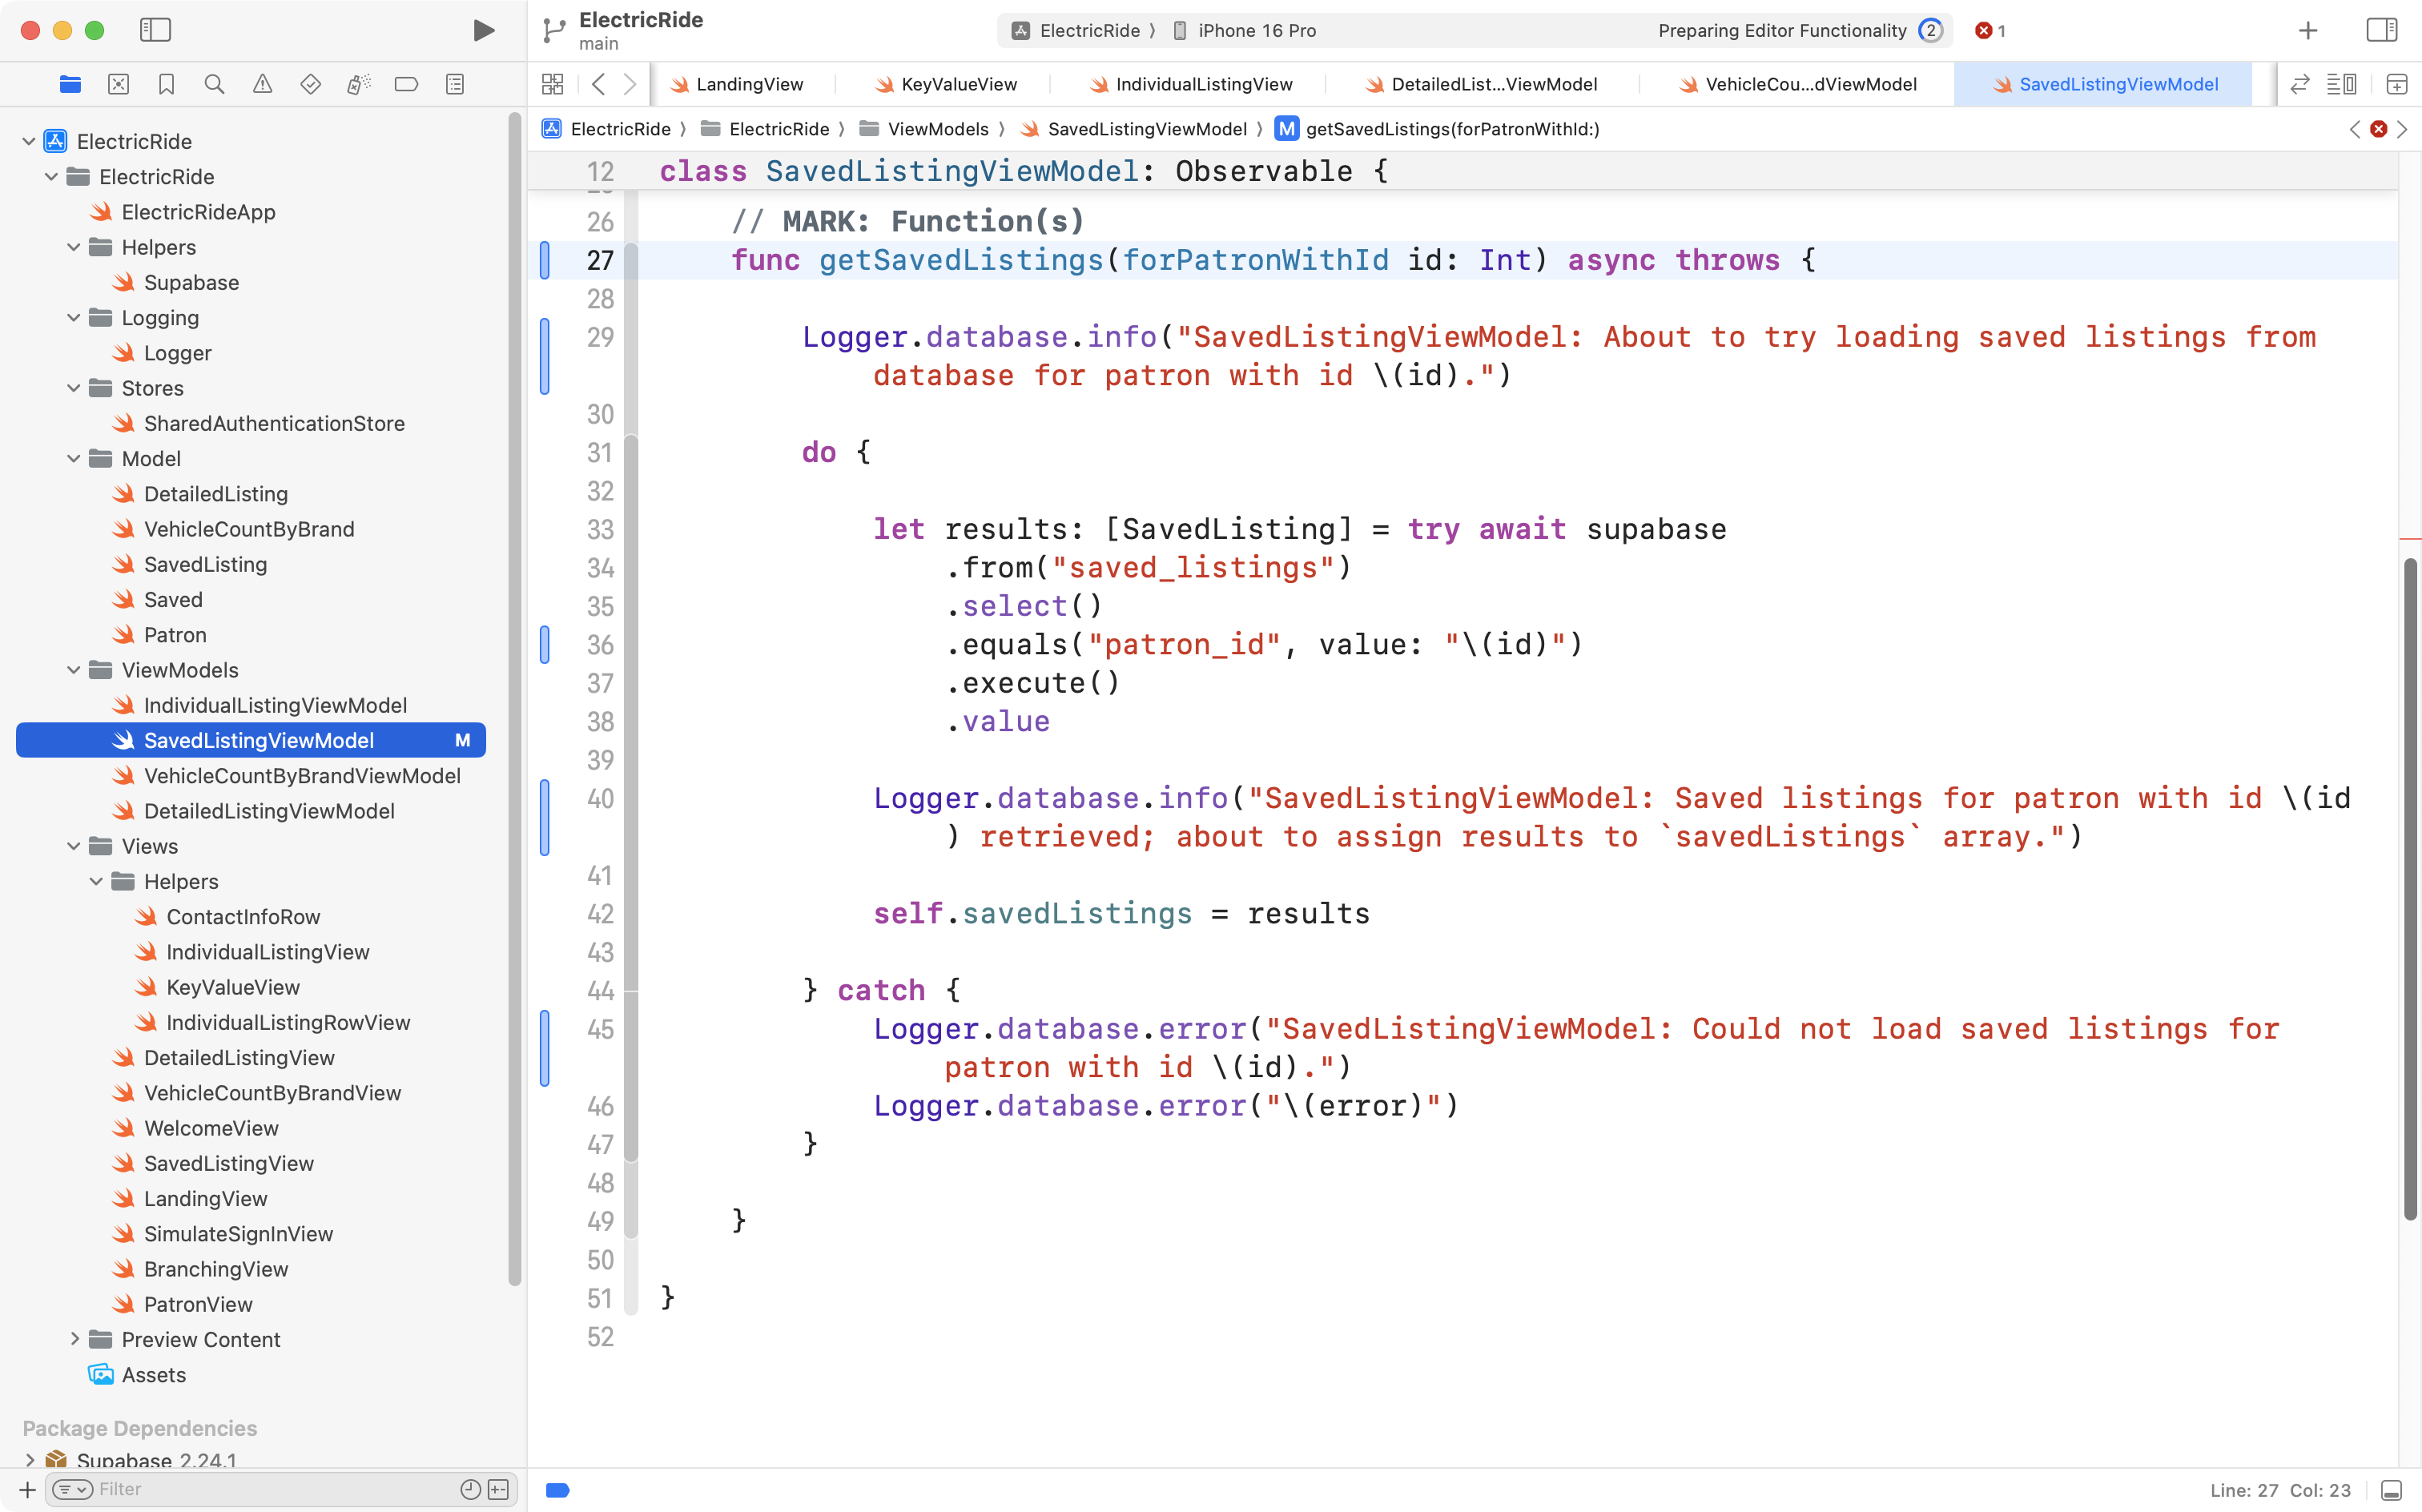Open the Report navigator icon
This screenshot has width=2422, height=1512.
pyautogui.click(x=455, y=84)
